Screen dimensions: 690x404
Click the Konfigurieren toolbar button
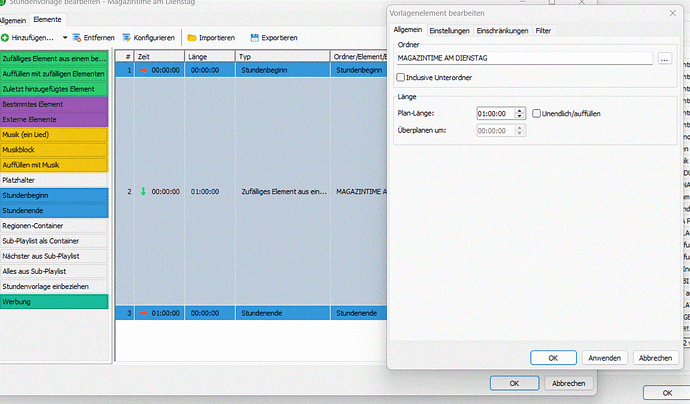149,38
